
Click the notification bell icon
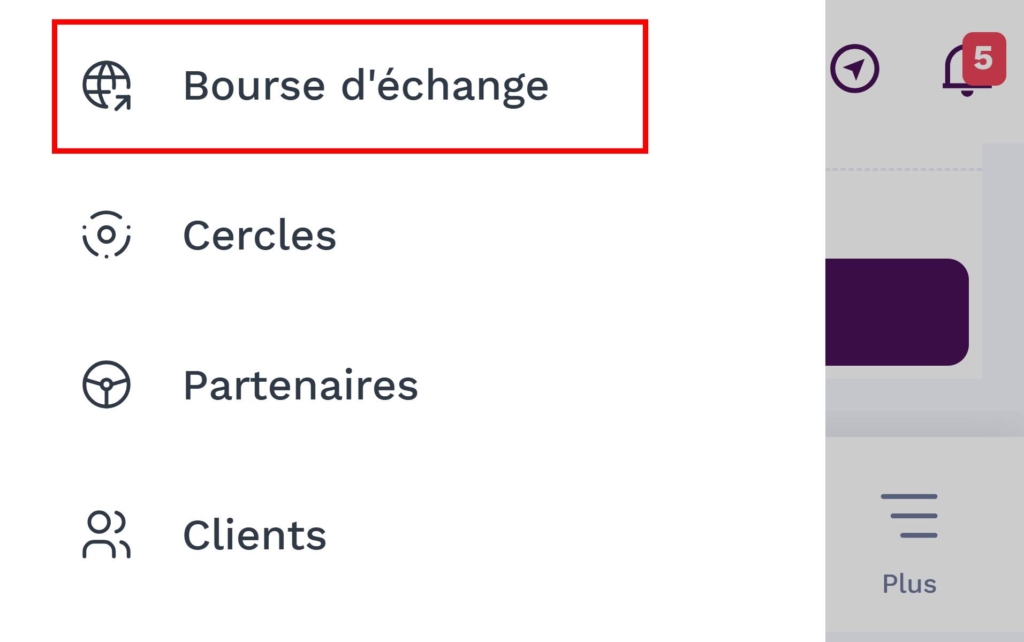[x=962, y=74]
